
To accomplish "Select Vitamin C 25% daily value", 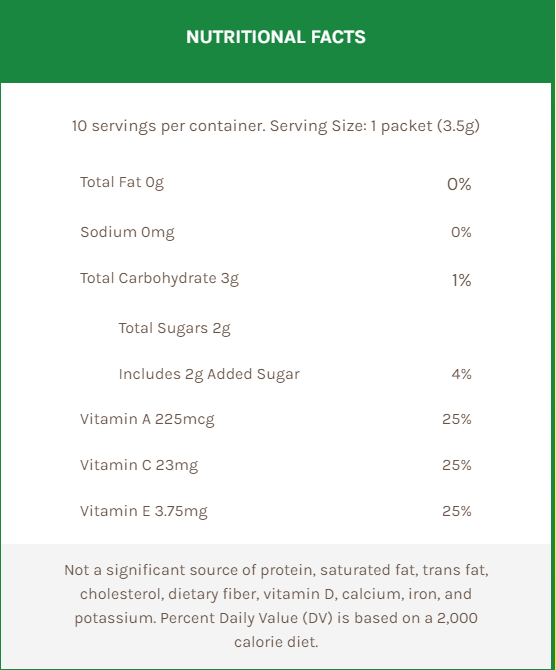I will pyautogui.click(x=457, y=465).
